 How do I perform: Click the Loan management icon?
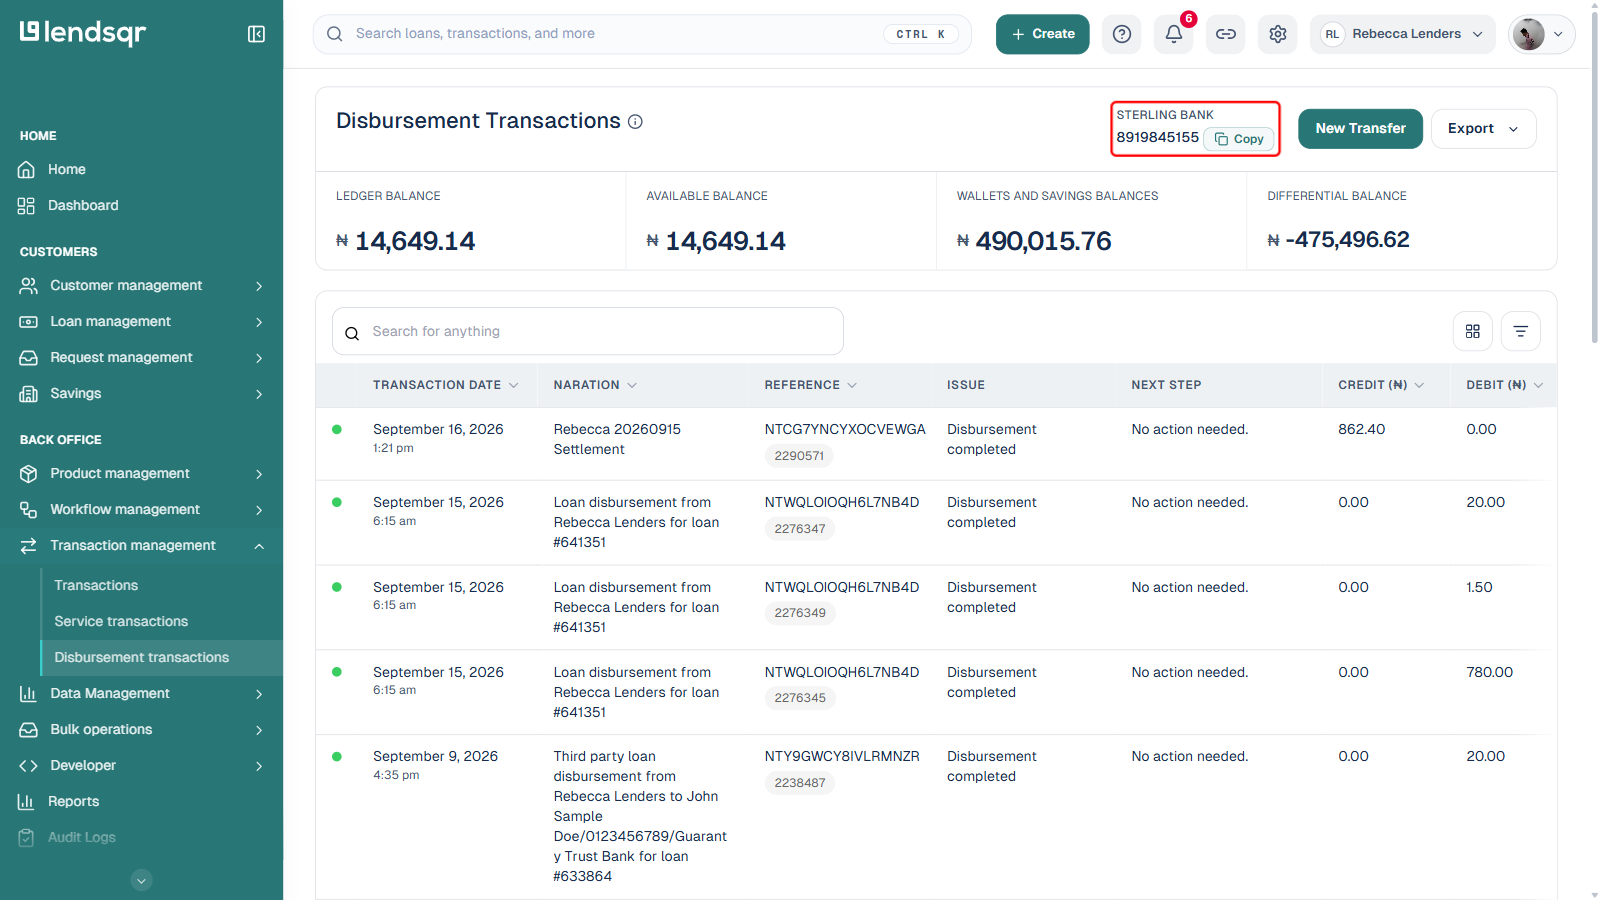(28, 322)
